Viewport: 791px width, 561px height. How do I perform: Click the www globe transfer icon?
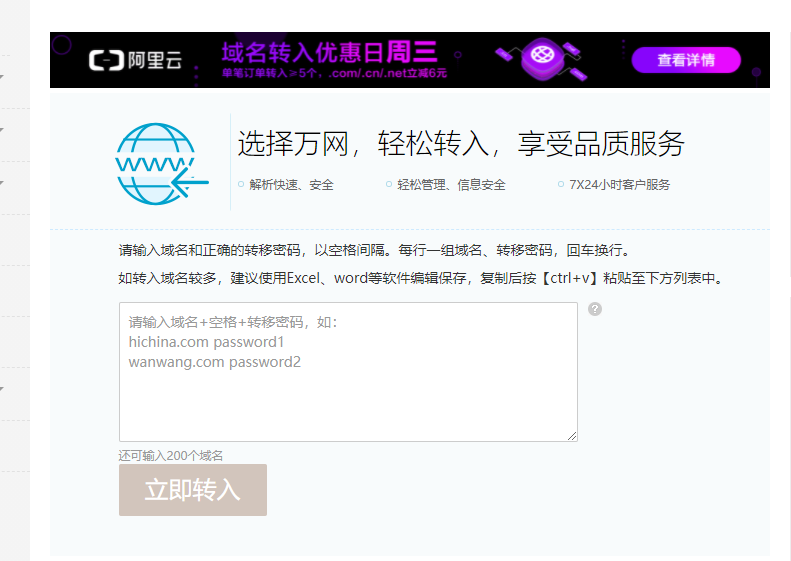[x=162, y=163]
